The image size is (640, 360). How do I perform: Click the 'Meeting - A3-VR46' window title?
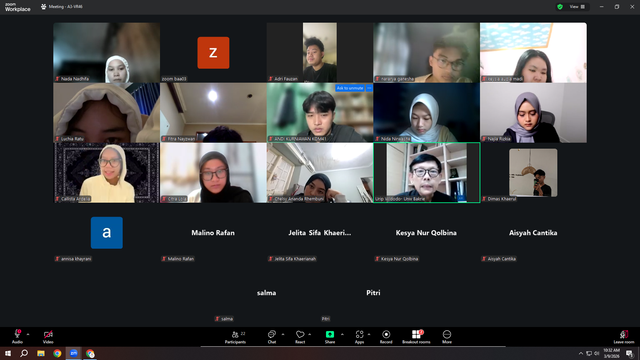[x=66, y=7]
